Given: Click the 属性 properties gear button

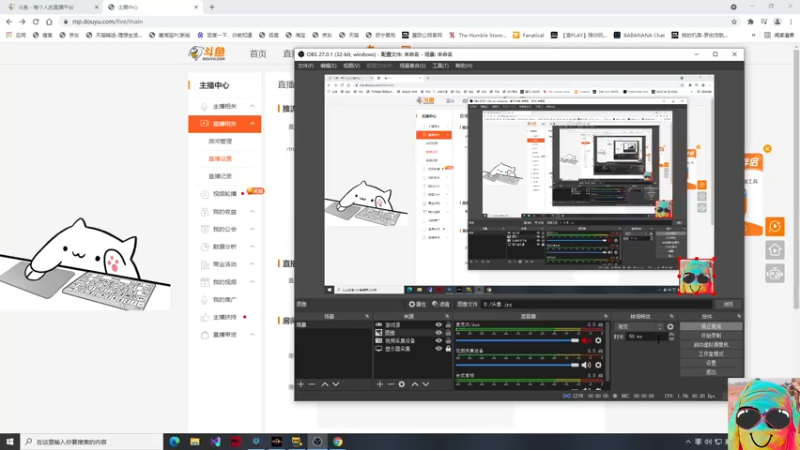Looking at the screenshot, I should point(417,305).
